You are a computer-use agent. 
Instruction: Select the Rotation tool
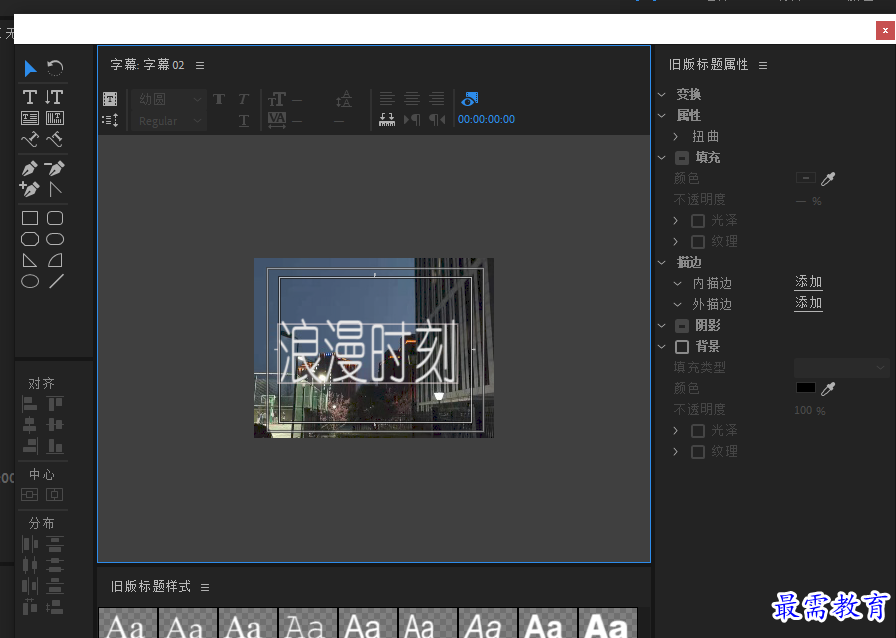tap(55, 69)
